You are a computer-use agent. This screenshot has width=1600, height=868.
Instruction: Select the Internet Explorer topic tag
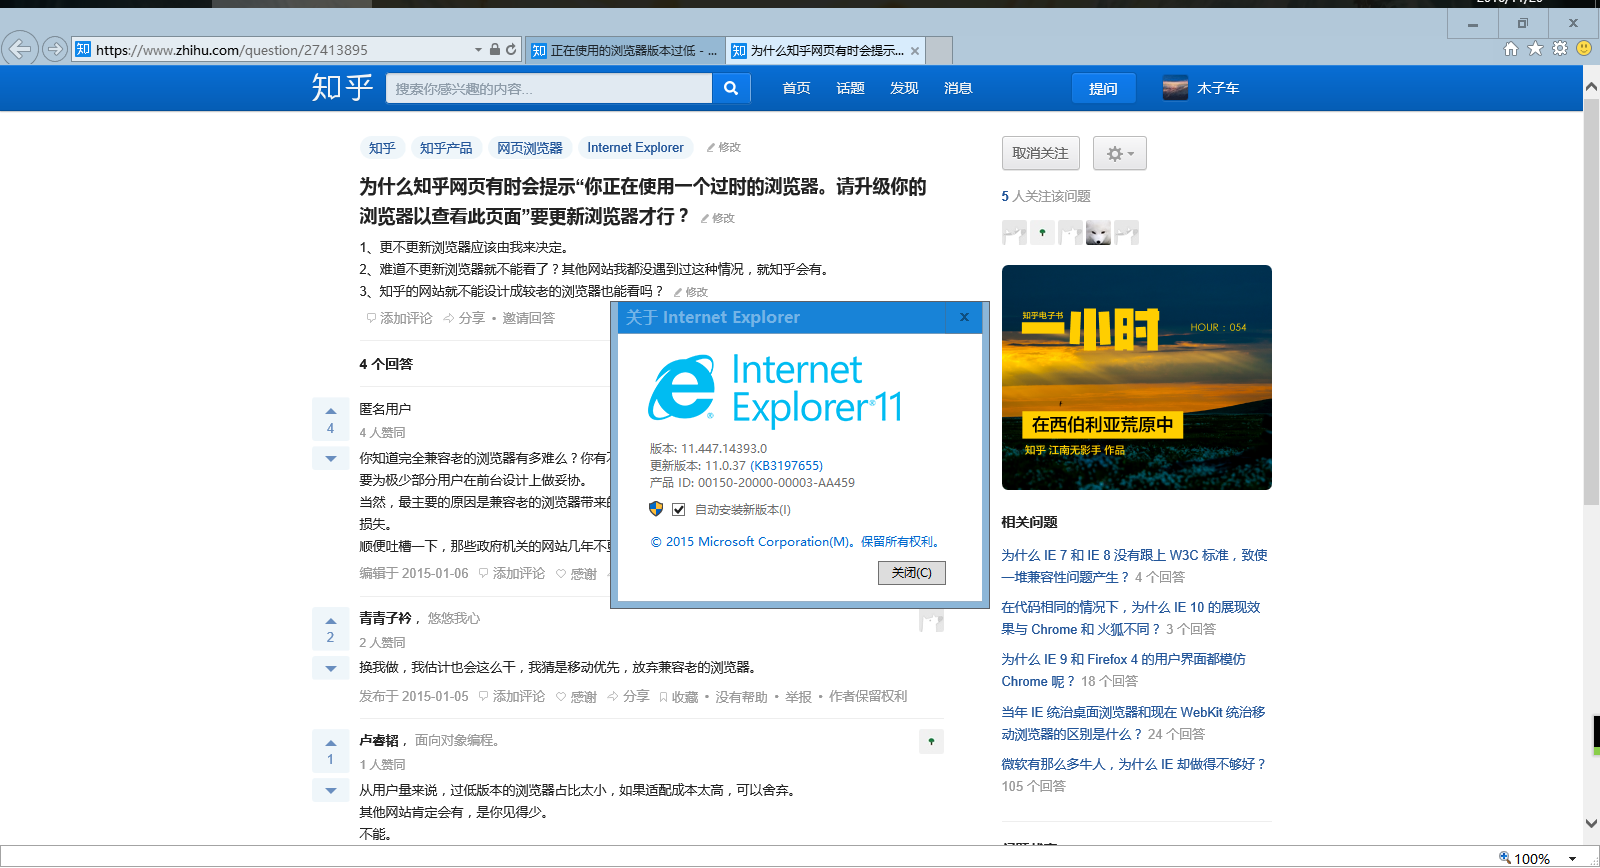pyautogui.click(x=636, y=148)
